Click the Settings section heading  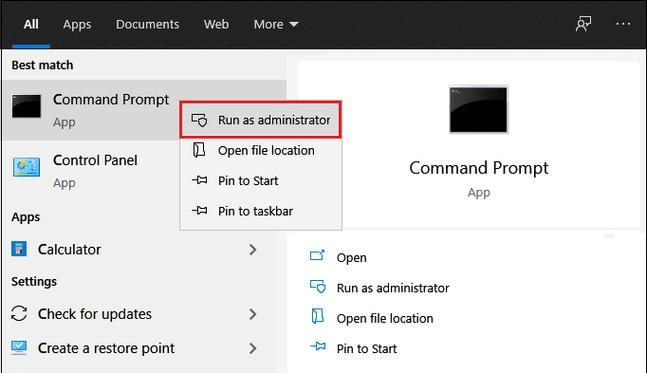click(x=34, y=282)
